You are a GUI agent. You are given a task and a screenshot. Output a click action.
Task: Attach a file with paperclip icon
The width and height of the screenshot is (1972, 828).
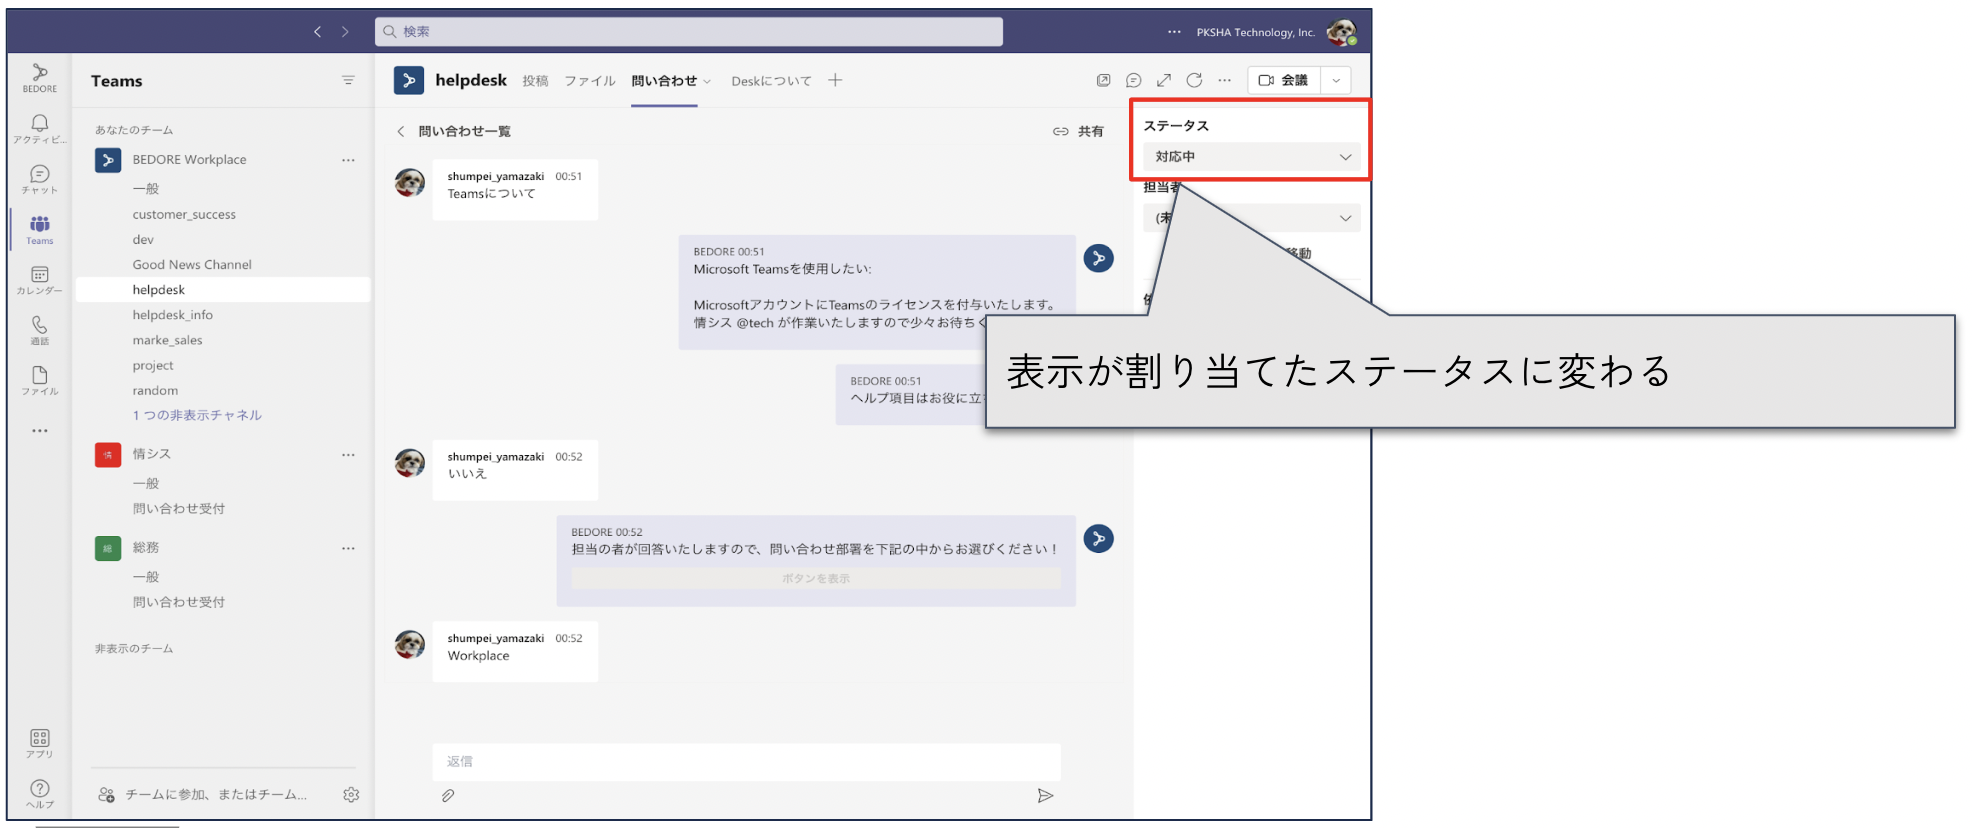pyautogui.click(x=448, y=796)
